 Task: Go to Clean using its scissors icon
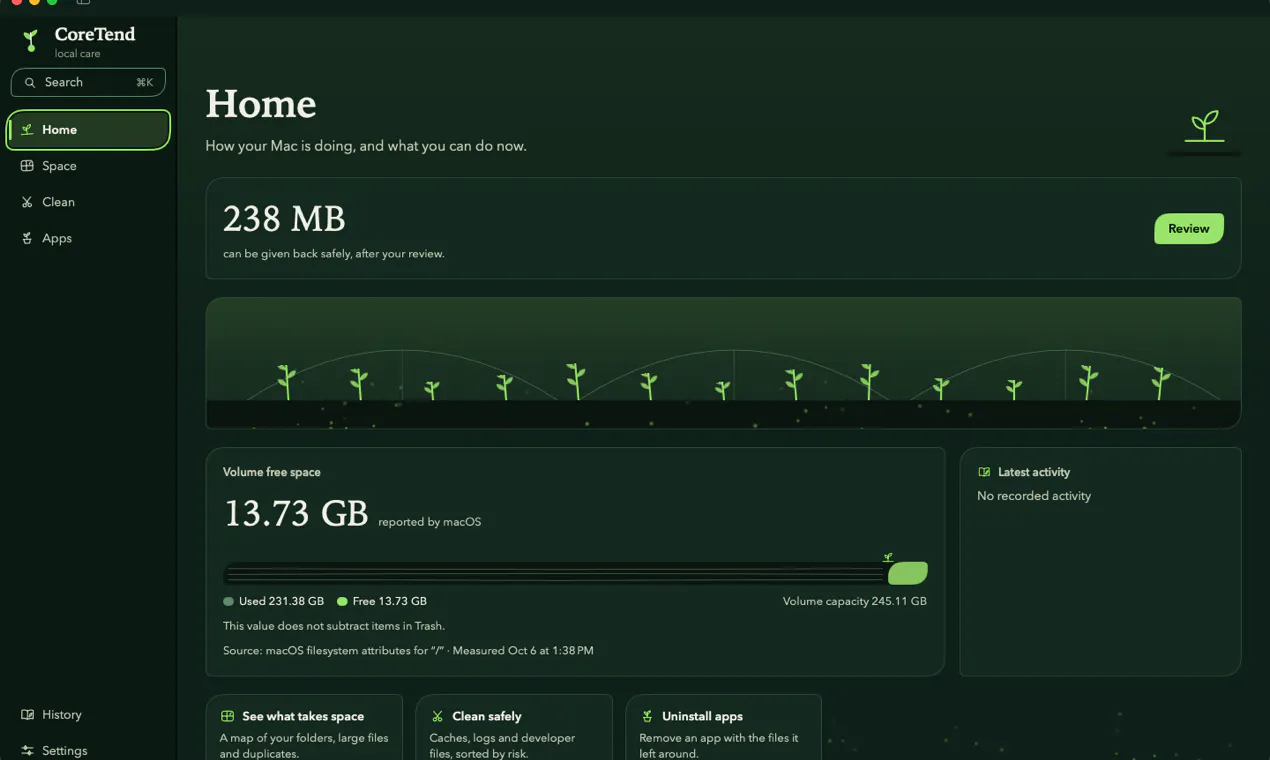(x=27, y=202)
